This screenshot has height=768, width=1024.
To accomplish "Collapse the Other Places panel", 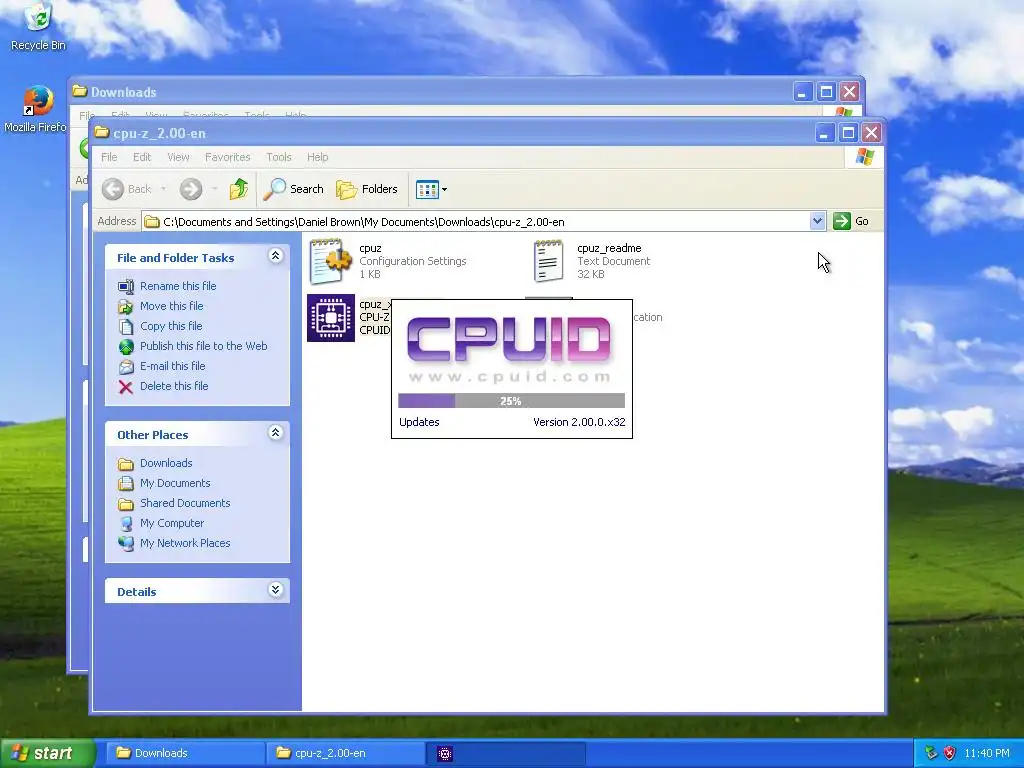I will (276, 432).
